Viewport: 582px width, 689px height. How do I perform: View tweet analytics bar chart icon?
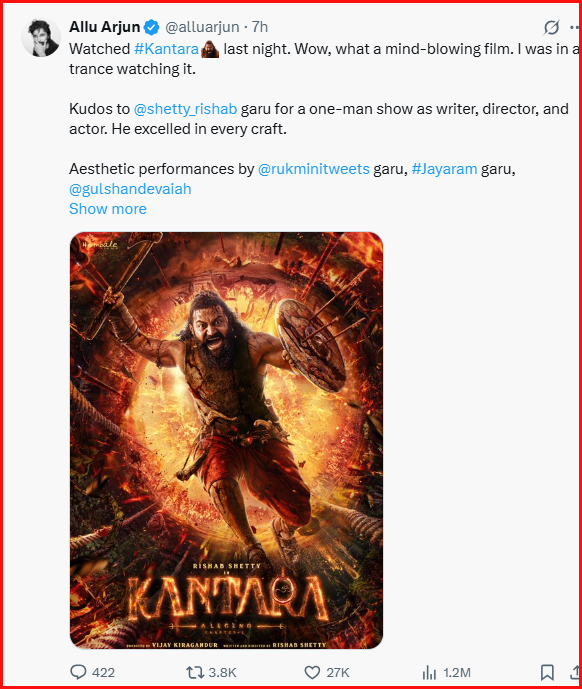[x=429, y=672]
